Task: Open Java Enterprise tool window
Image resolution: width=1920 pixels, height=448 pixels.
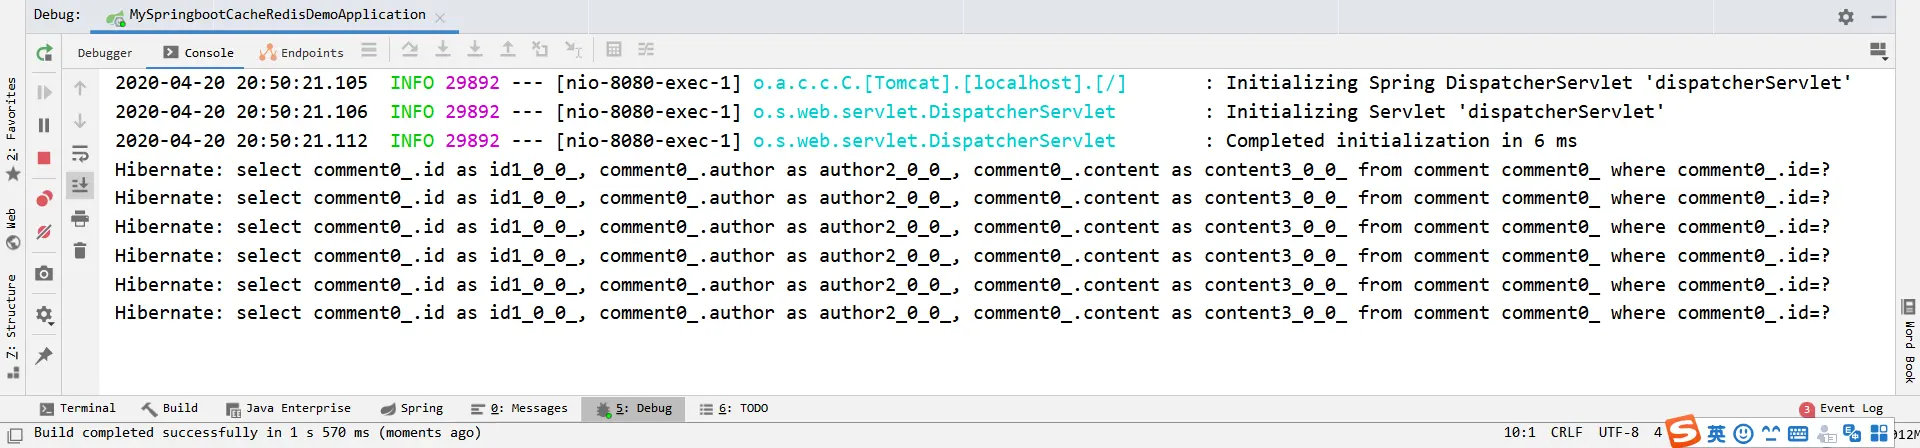Action: click(288, 408)
